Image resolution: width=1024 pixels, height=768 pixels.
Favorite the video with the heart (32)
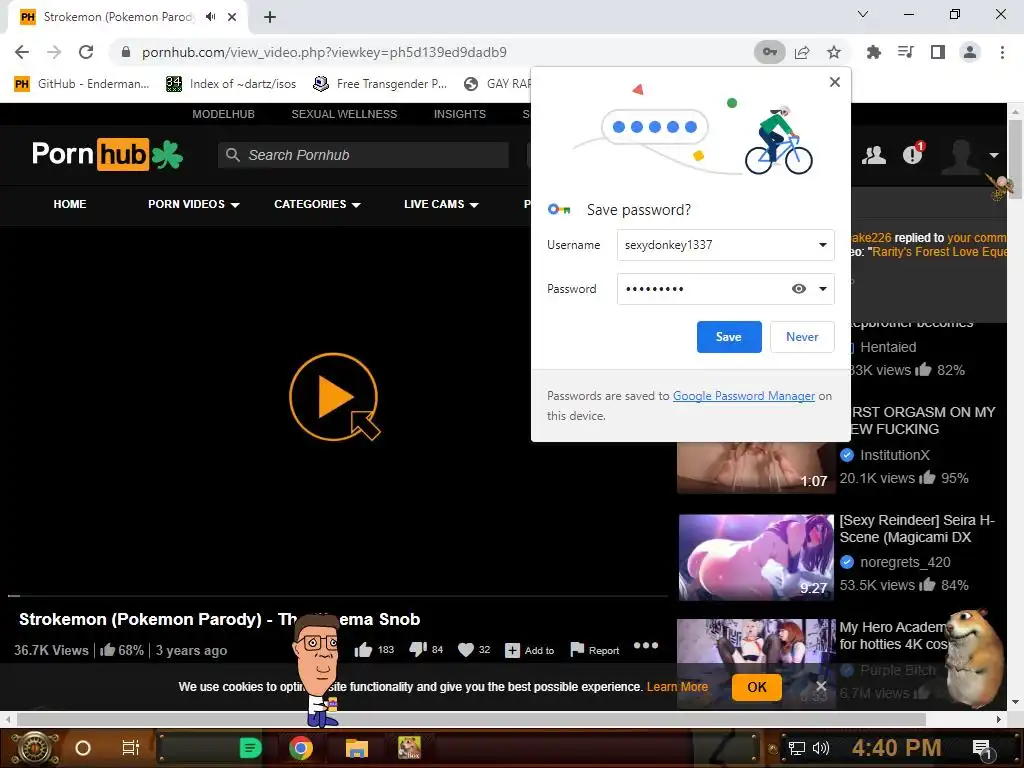(x=466, y=650)
